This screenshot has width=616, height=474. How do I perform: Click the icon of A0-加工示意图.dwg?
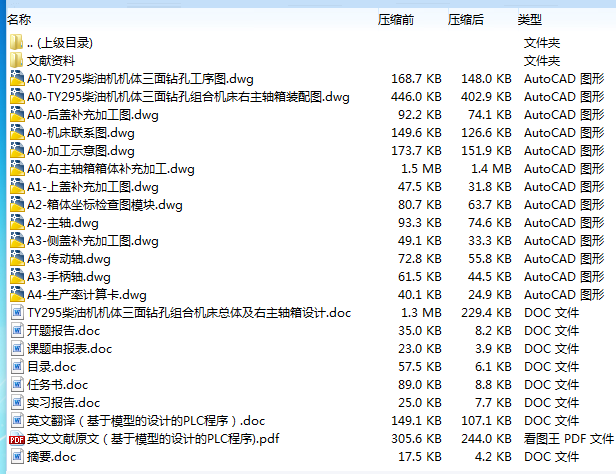(x=17, y=151)
